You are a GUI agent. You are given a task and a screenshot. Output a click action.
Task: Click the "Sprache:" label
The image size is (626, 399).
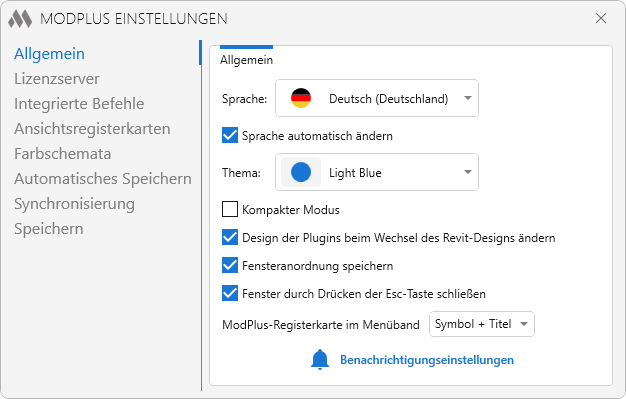(244, 99)
